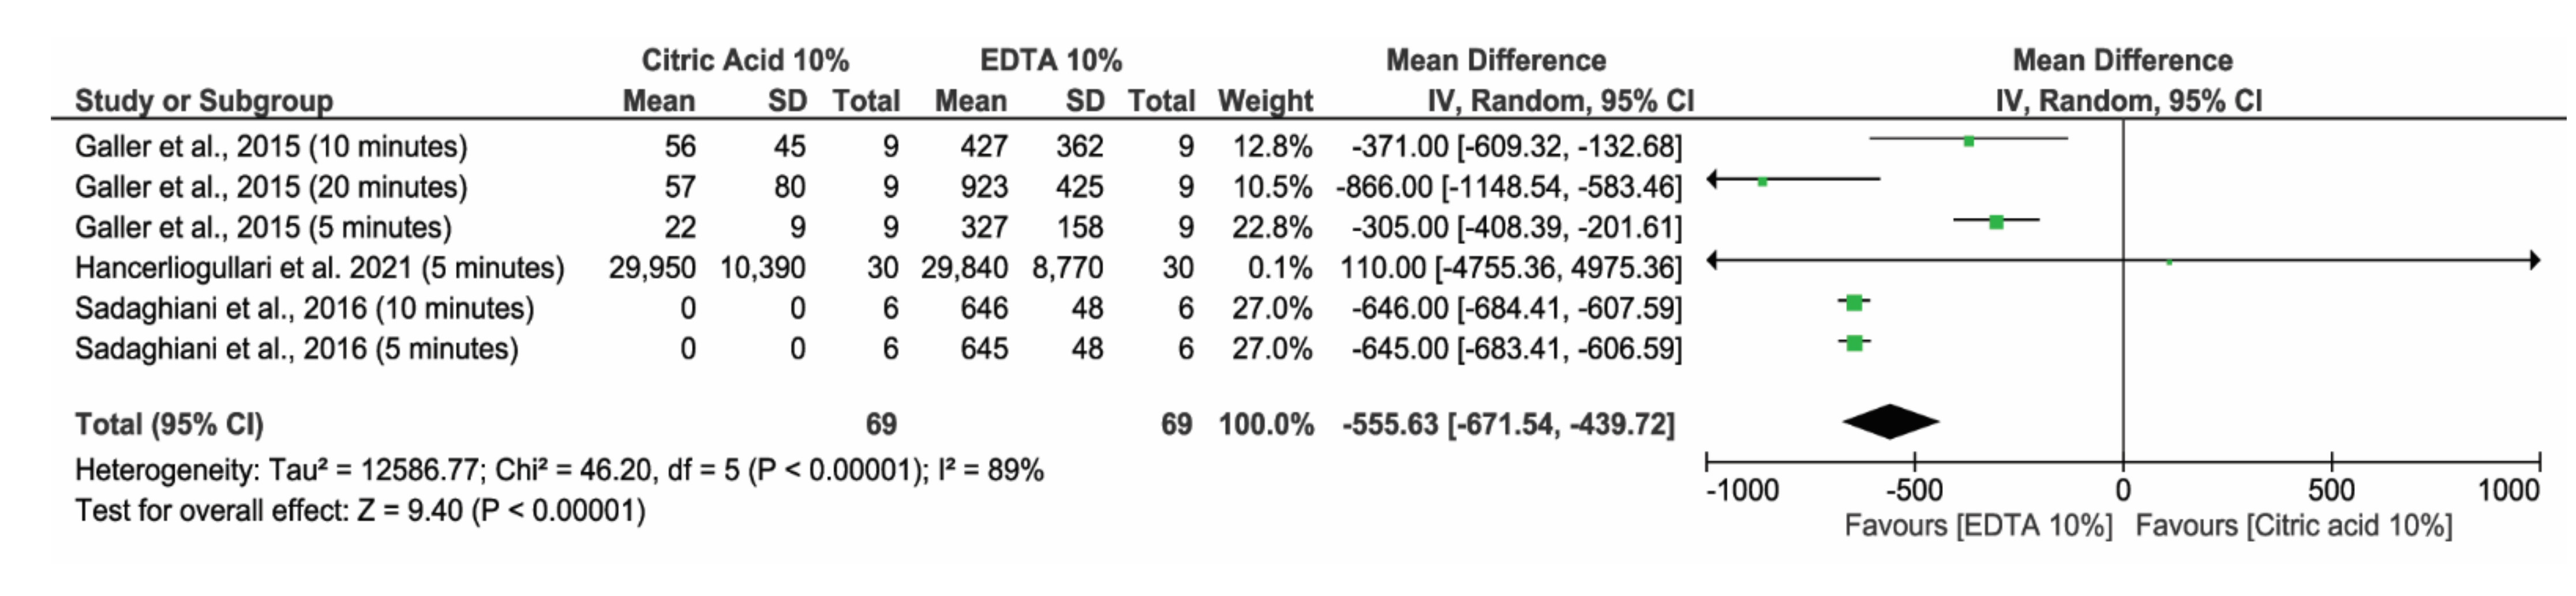Screen dimensions: 2576x596
Task: Click the 22.8% weight value
Action: pos(1271,228)
